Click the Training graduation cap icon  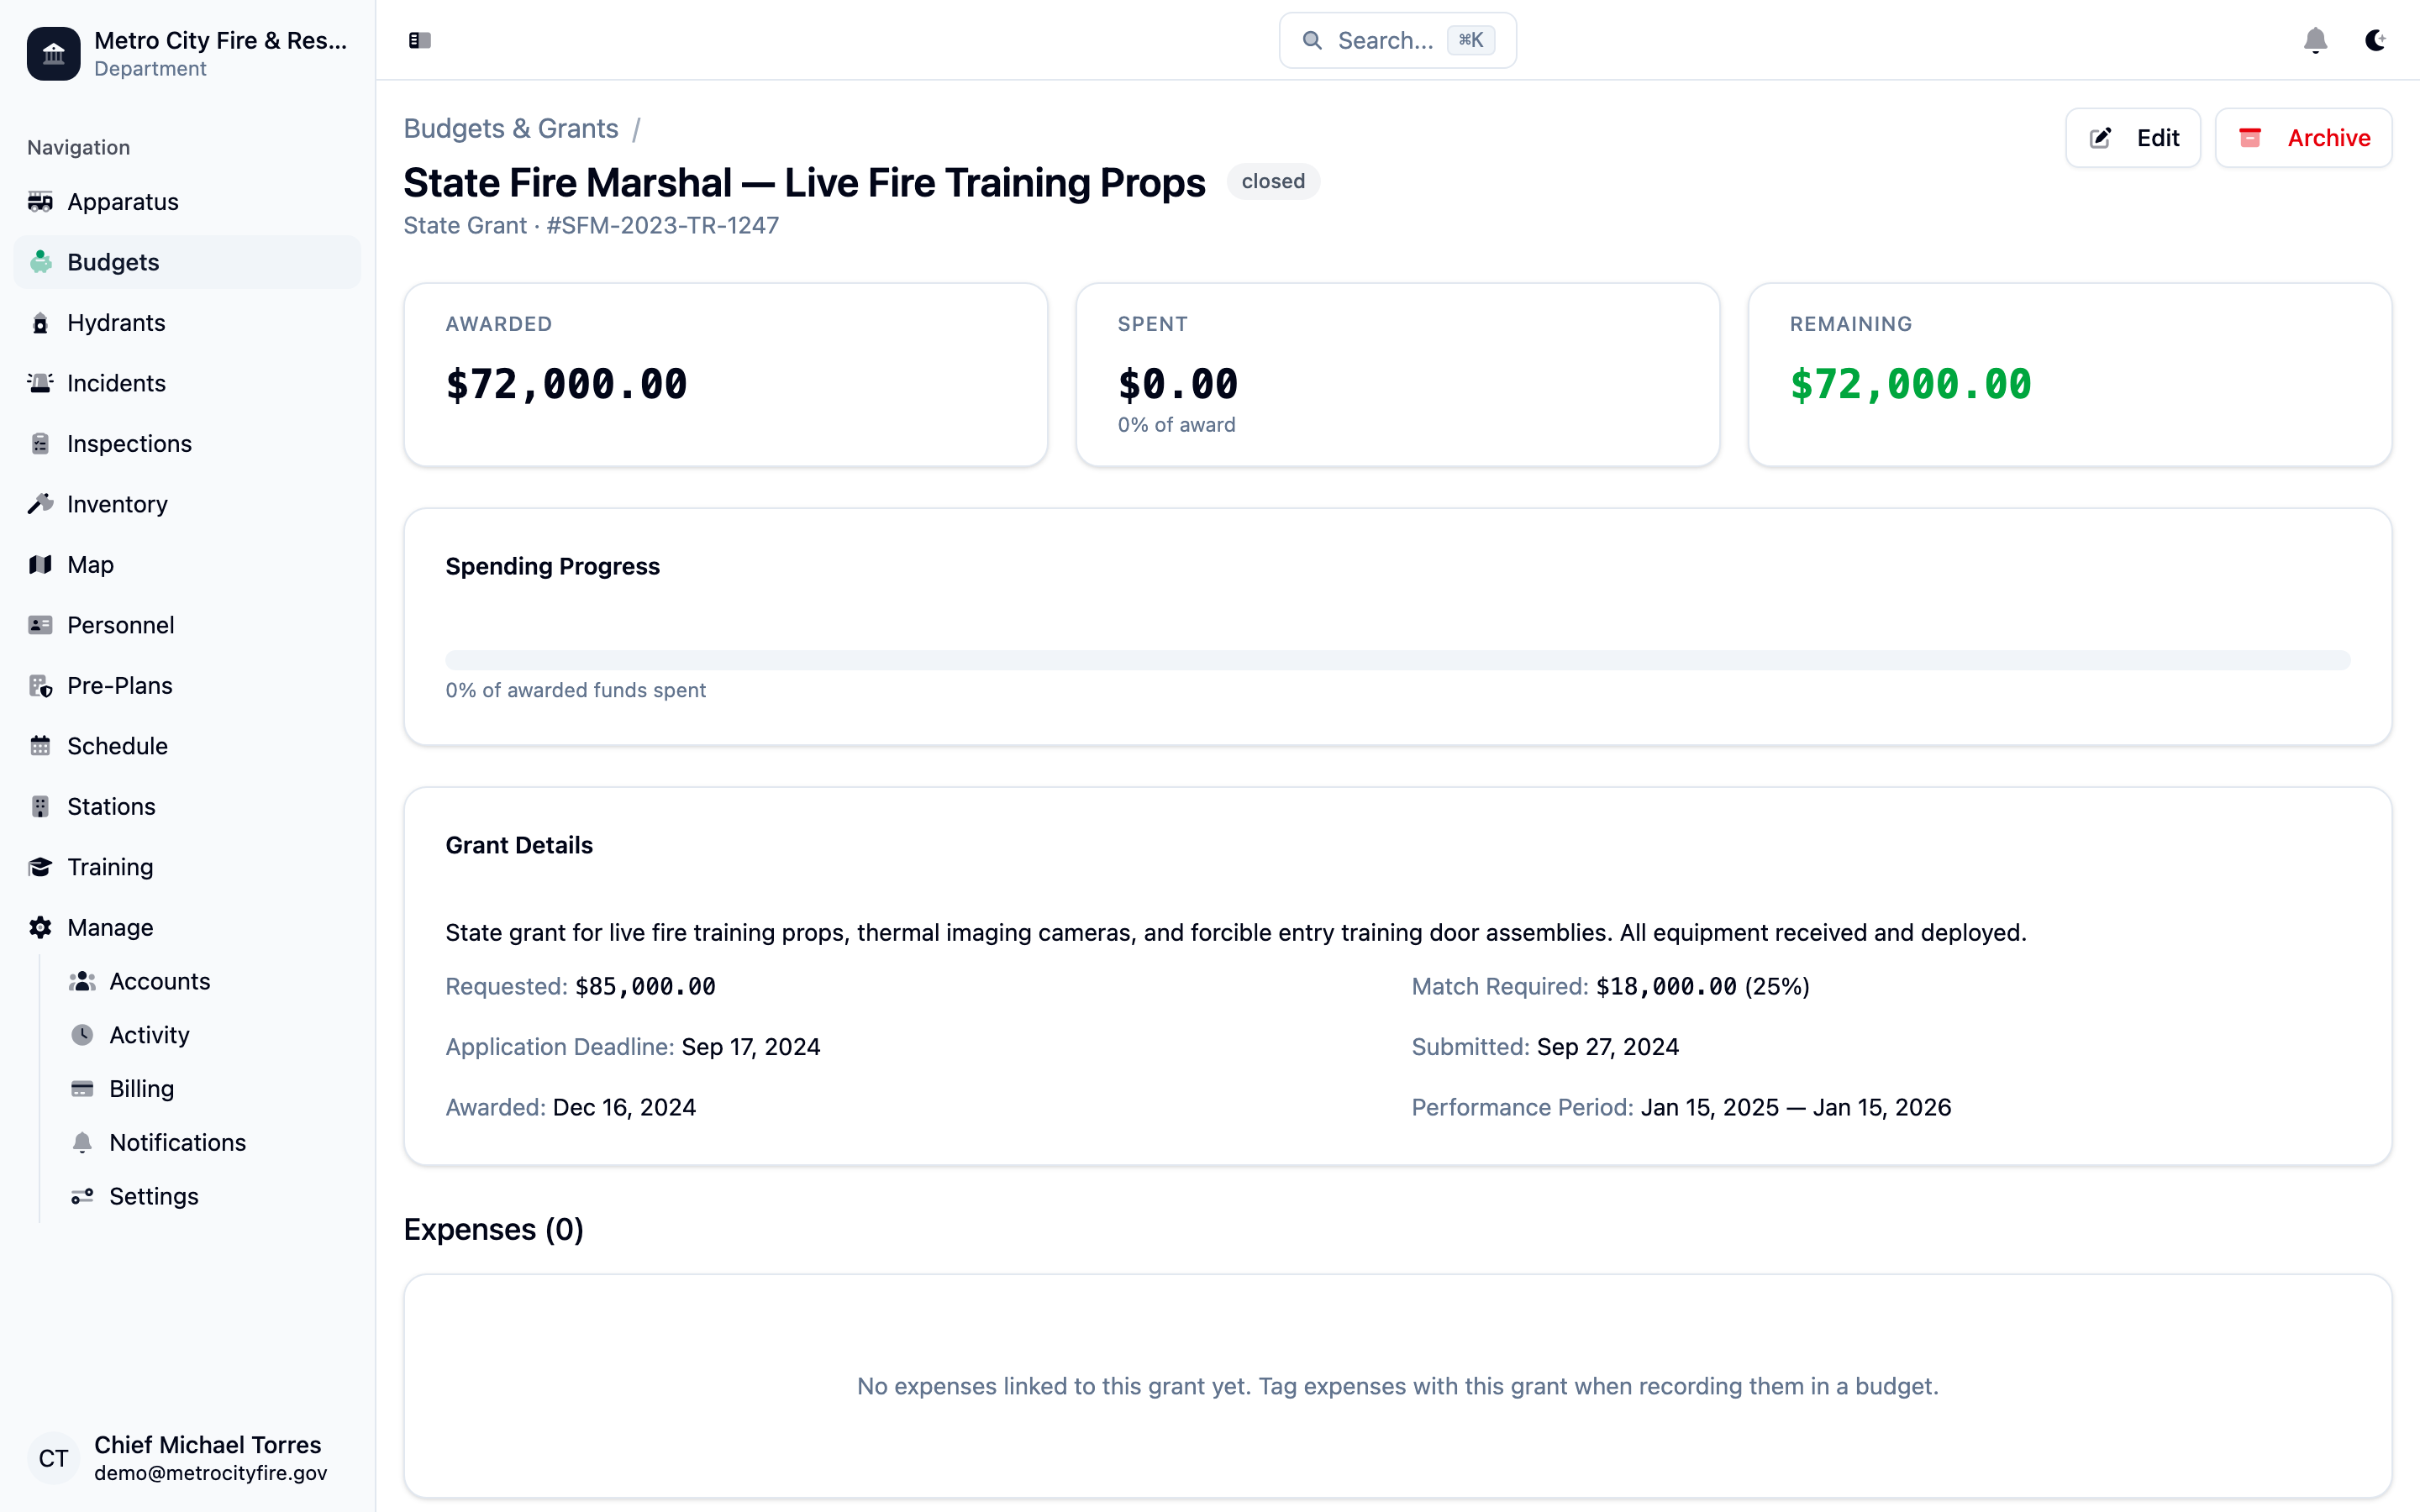(40, 867)
